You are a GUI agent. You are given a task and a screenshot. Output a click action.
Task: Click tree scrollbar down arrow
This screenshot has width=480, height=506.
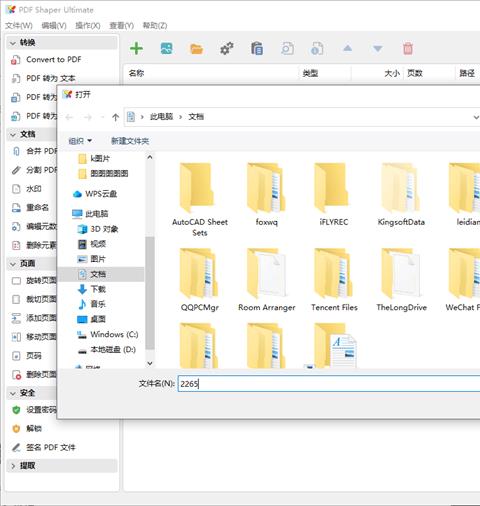(150, 363)
